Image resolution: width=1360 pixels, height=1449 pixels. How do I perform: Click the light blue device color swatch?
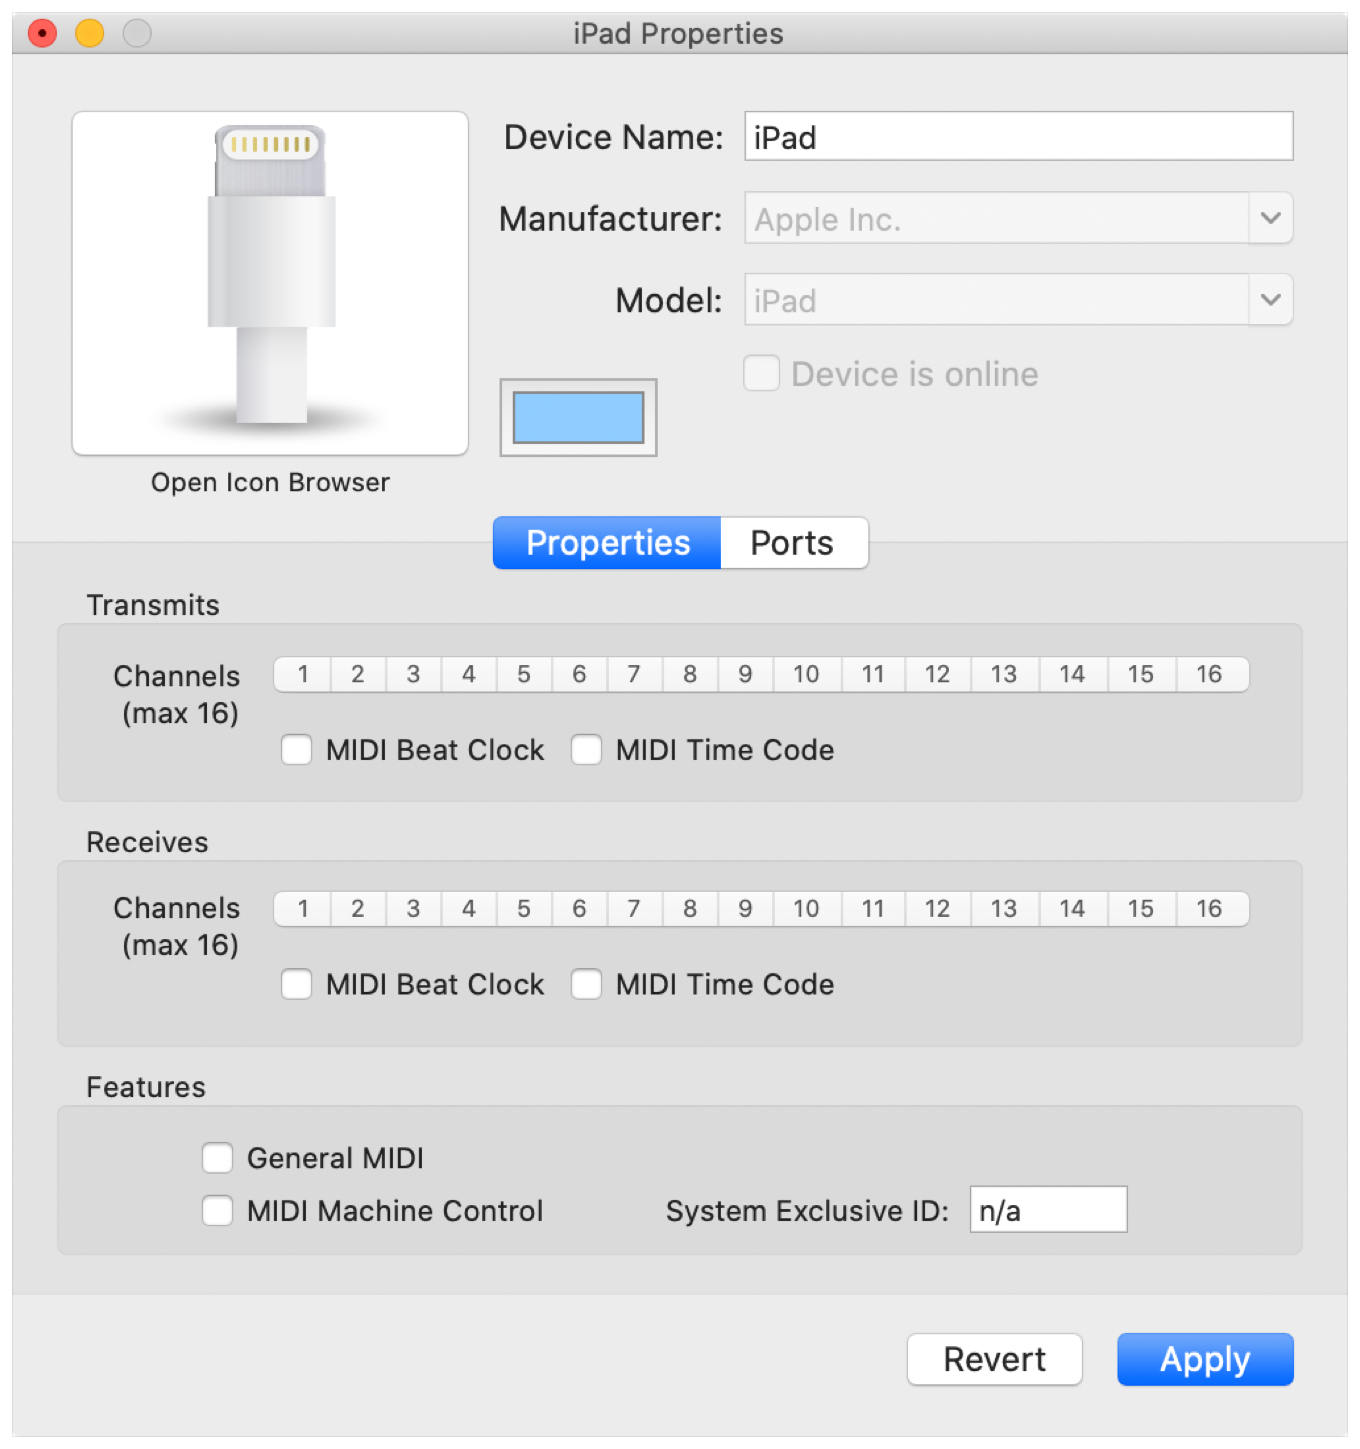[x=578, y=417]
